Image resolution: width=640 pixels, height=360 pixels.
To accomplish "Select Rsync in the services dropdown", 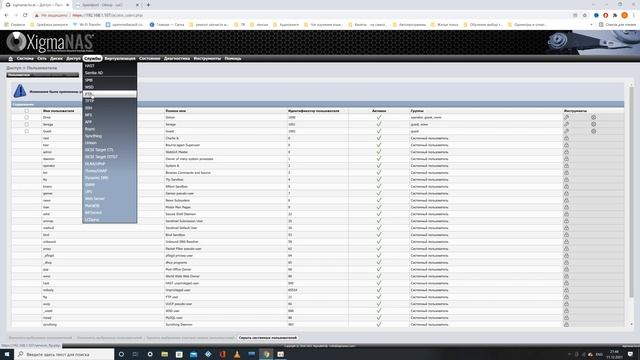I will coord(109,129).
